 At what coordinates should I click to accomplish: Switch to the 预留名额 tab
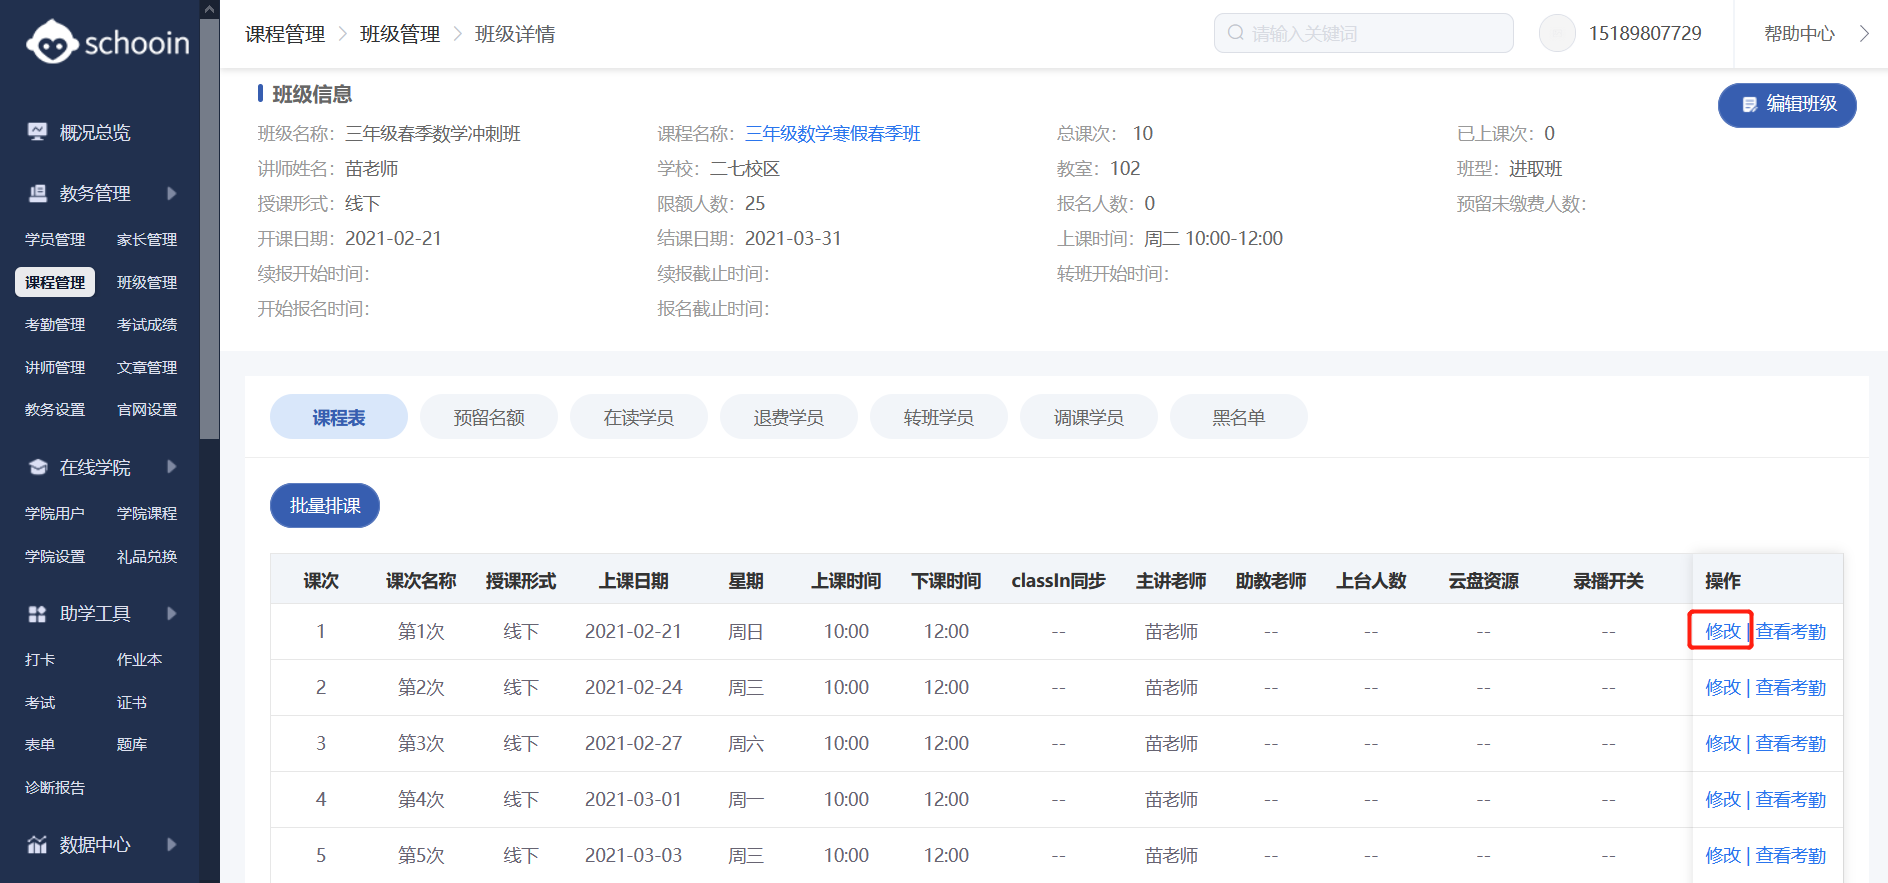click(x=489, y=417)
